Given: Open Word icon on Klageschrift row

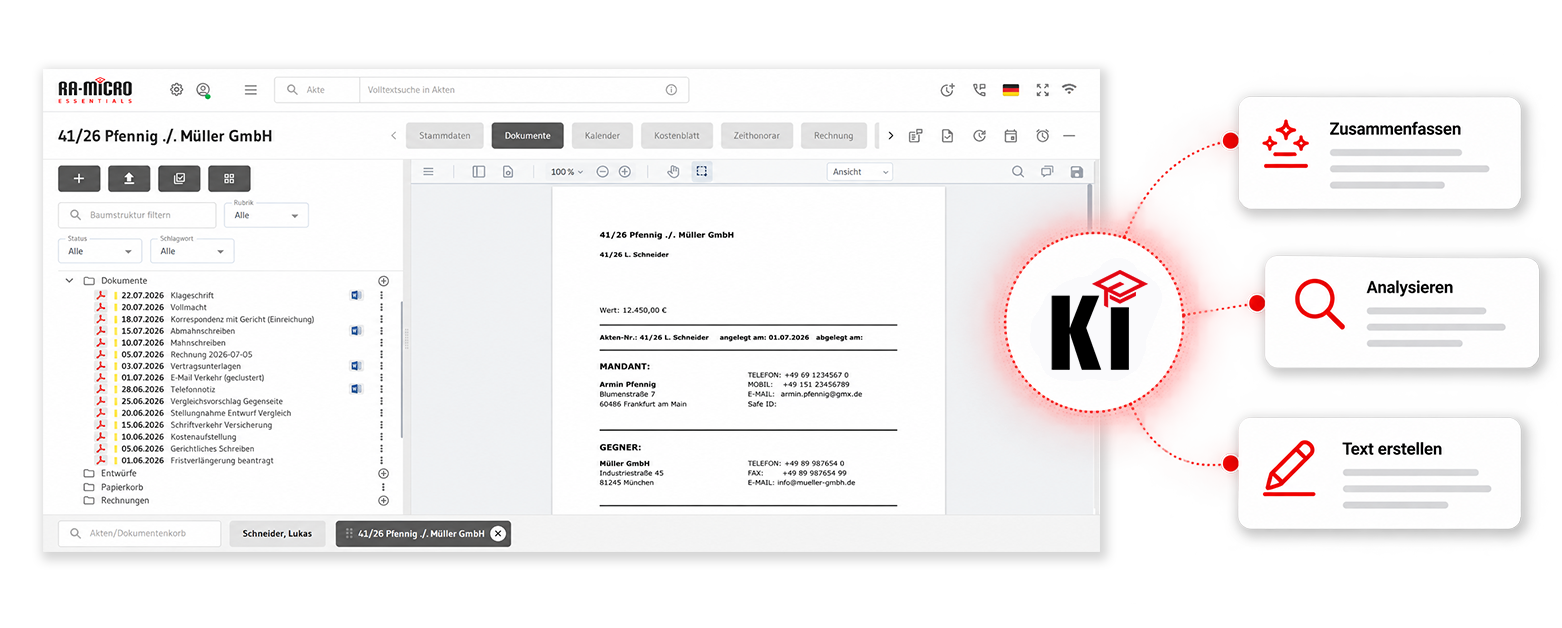Looking at the screenshot, I should click(356, 295).
